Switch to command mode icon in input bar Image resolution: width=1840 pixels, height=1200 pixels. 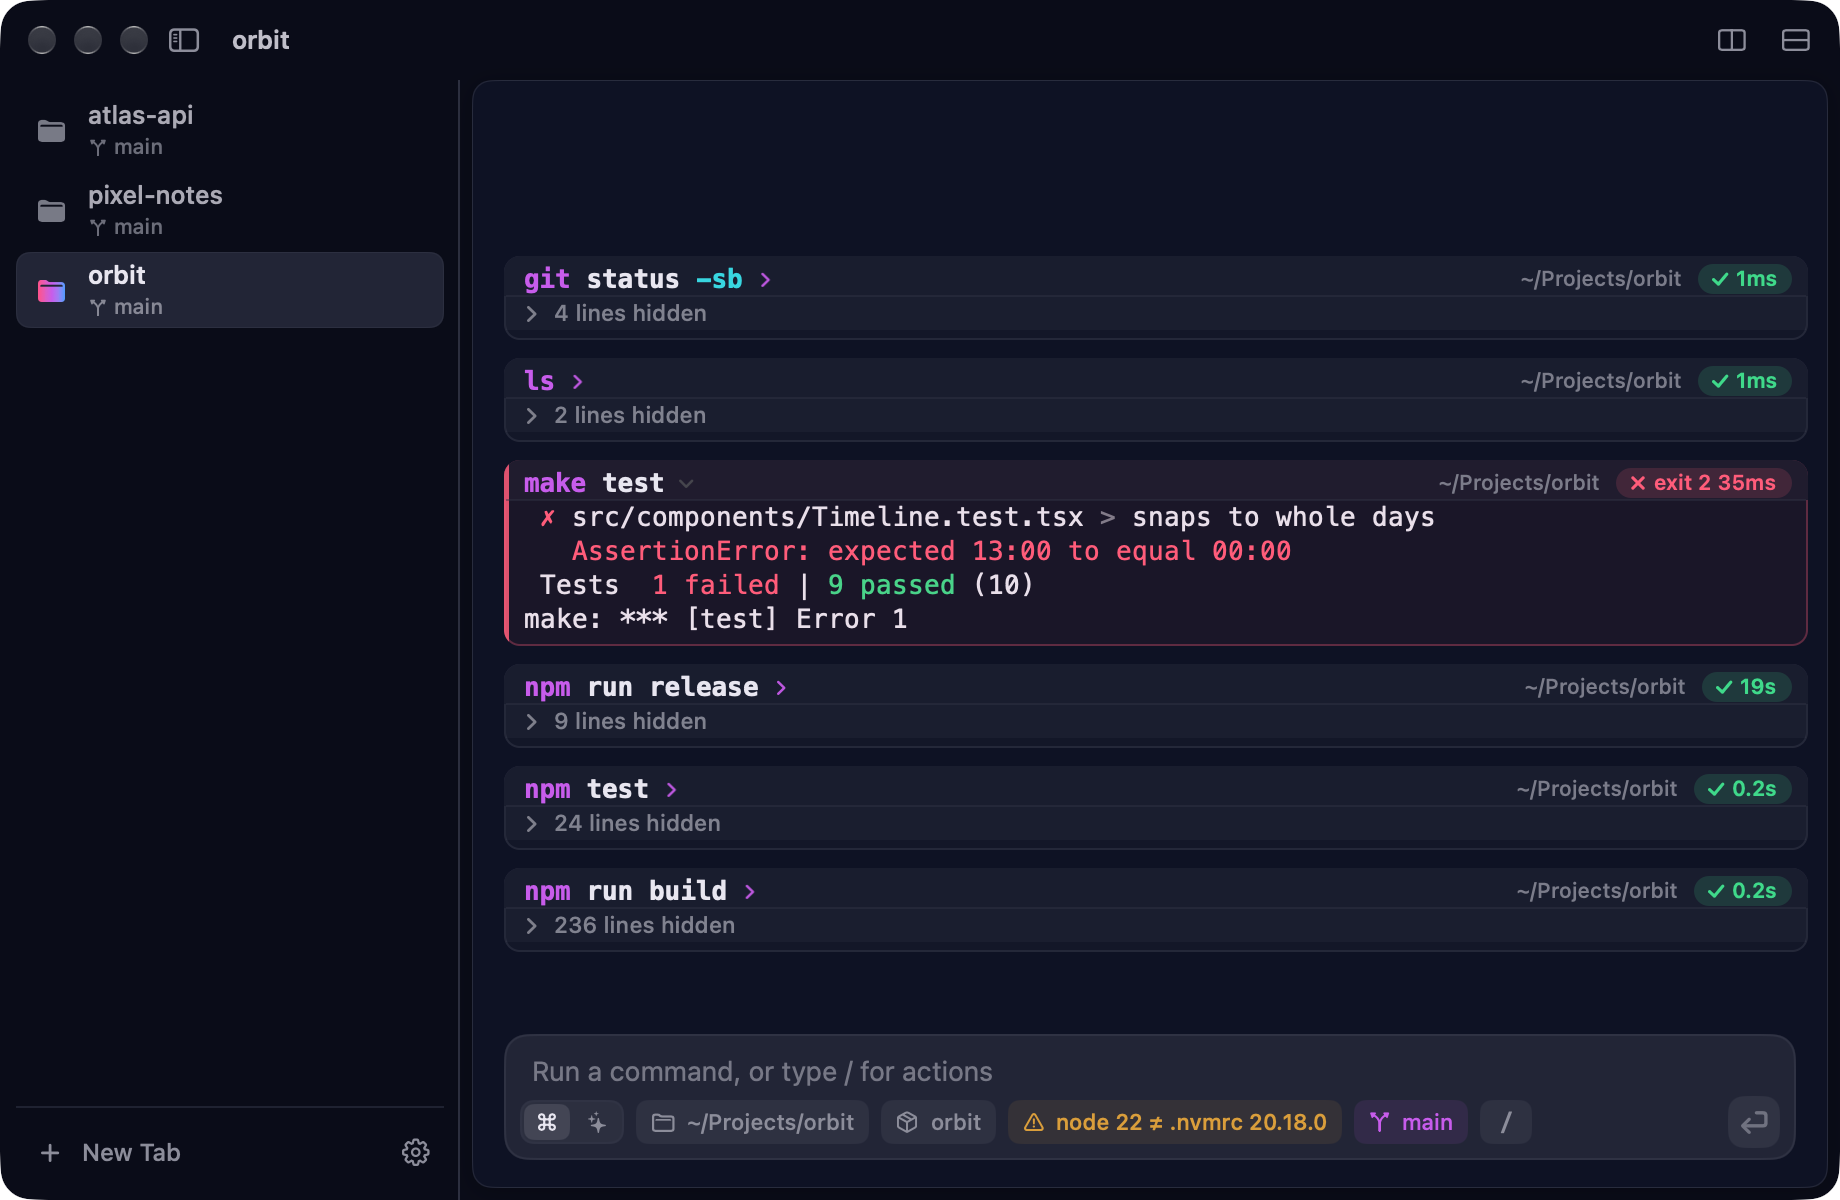coord(547,1122)
